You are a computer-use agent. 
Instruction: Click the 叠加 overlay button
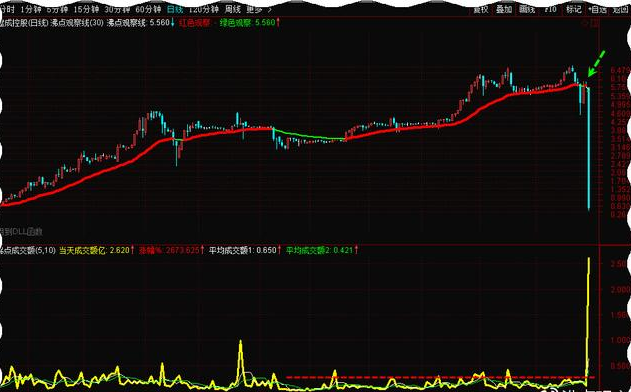click(x=504, y=9)
